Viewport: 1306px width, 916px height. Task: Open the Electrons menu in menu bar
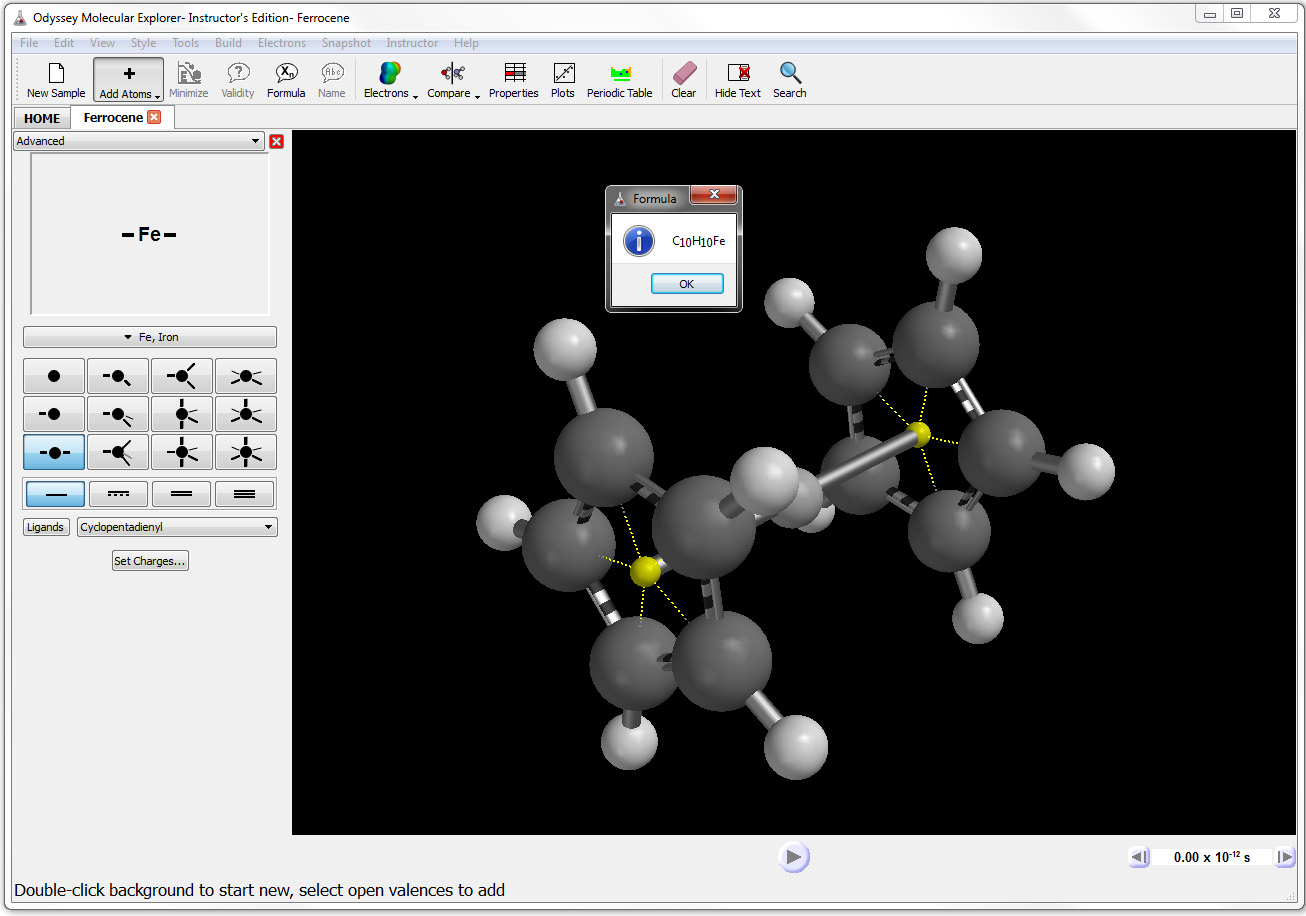[282, 43]
